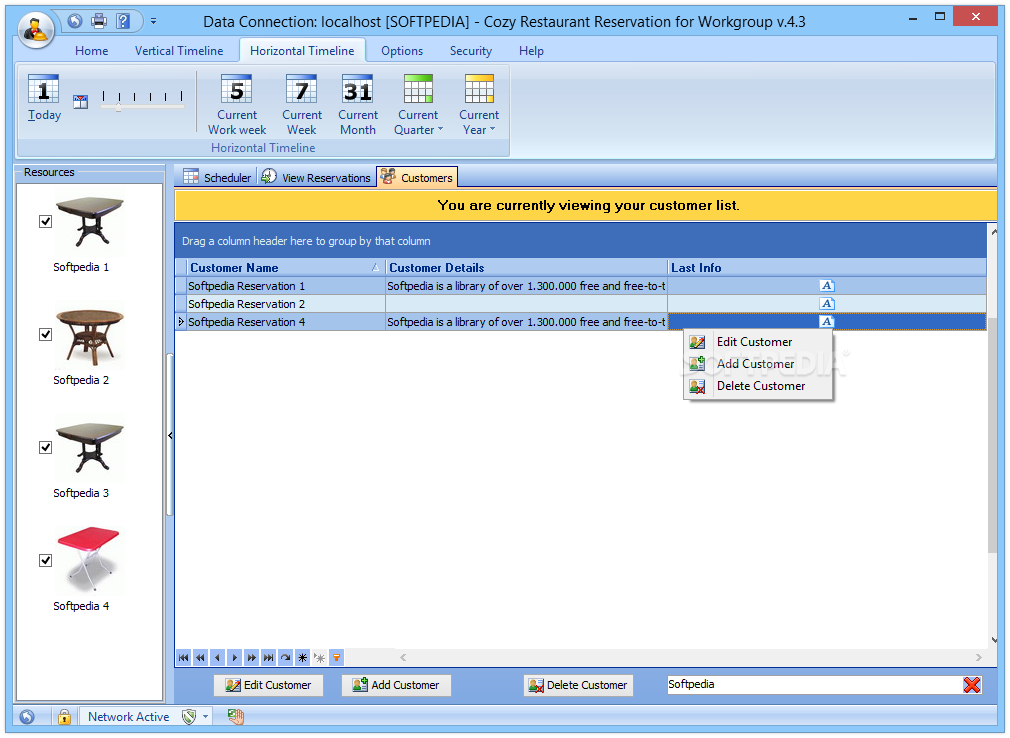This screenshot has height=738, width=1010.
Task: Click the Softpedia 3 table thumbnail
Action: pyautogui.click(x=90, y=448)
